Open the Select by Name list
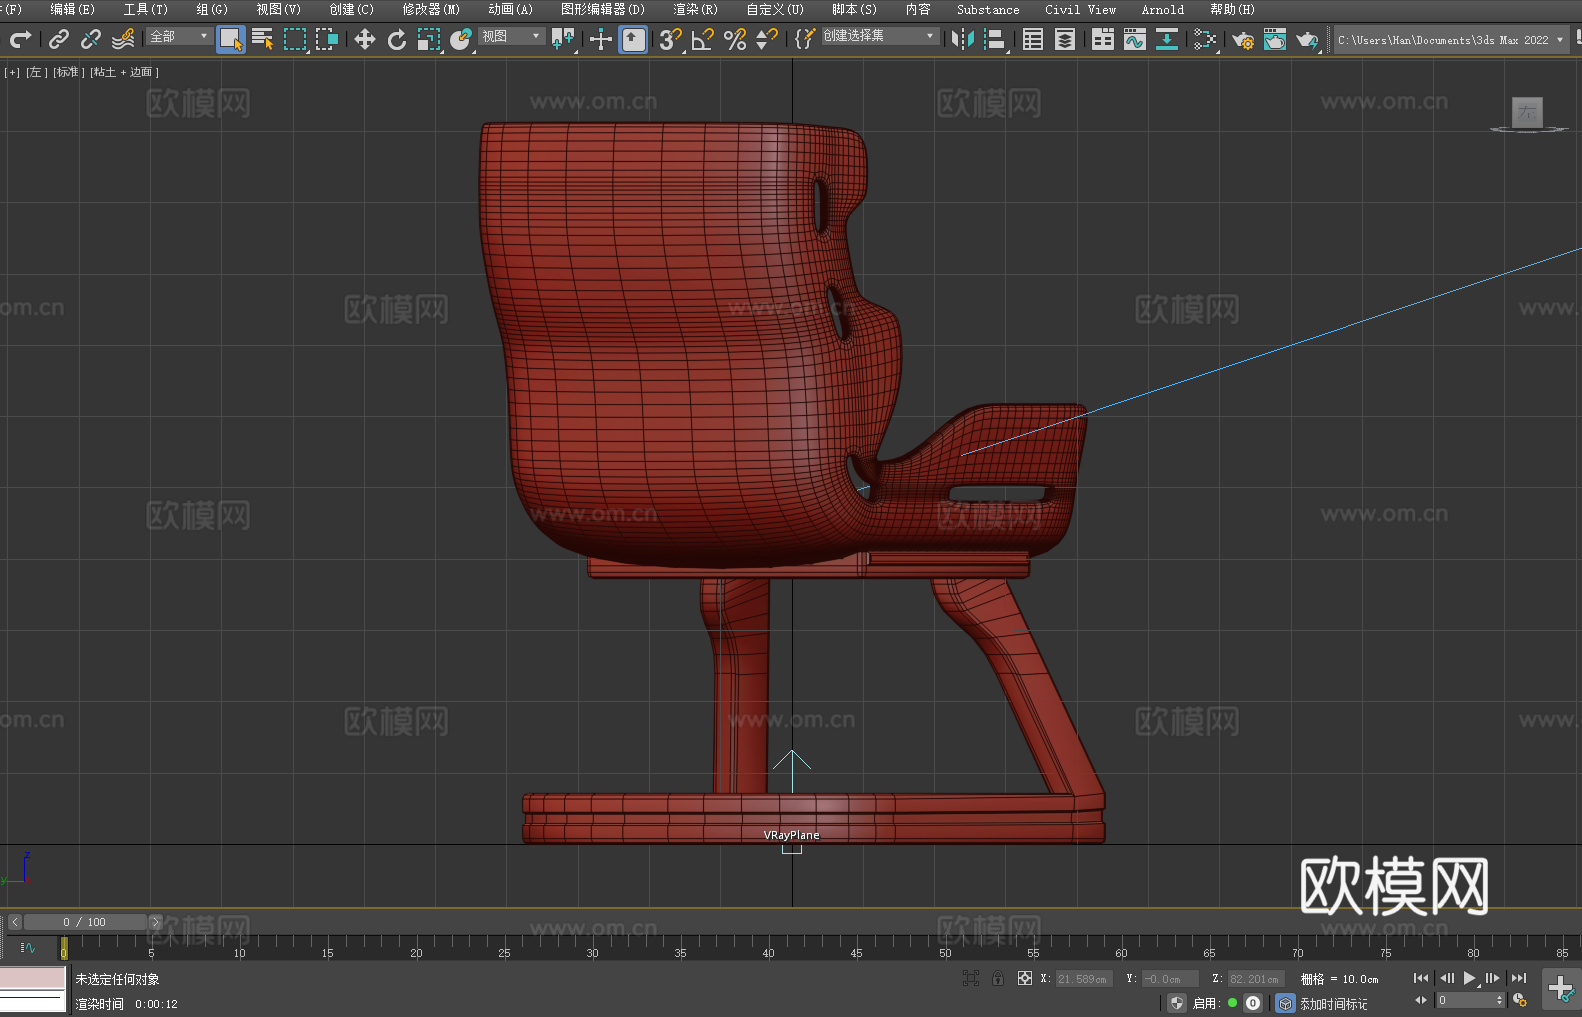Image resolution: width=1582 pixels, height=1017 pixels. (x=263, y=39)
